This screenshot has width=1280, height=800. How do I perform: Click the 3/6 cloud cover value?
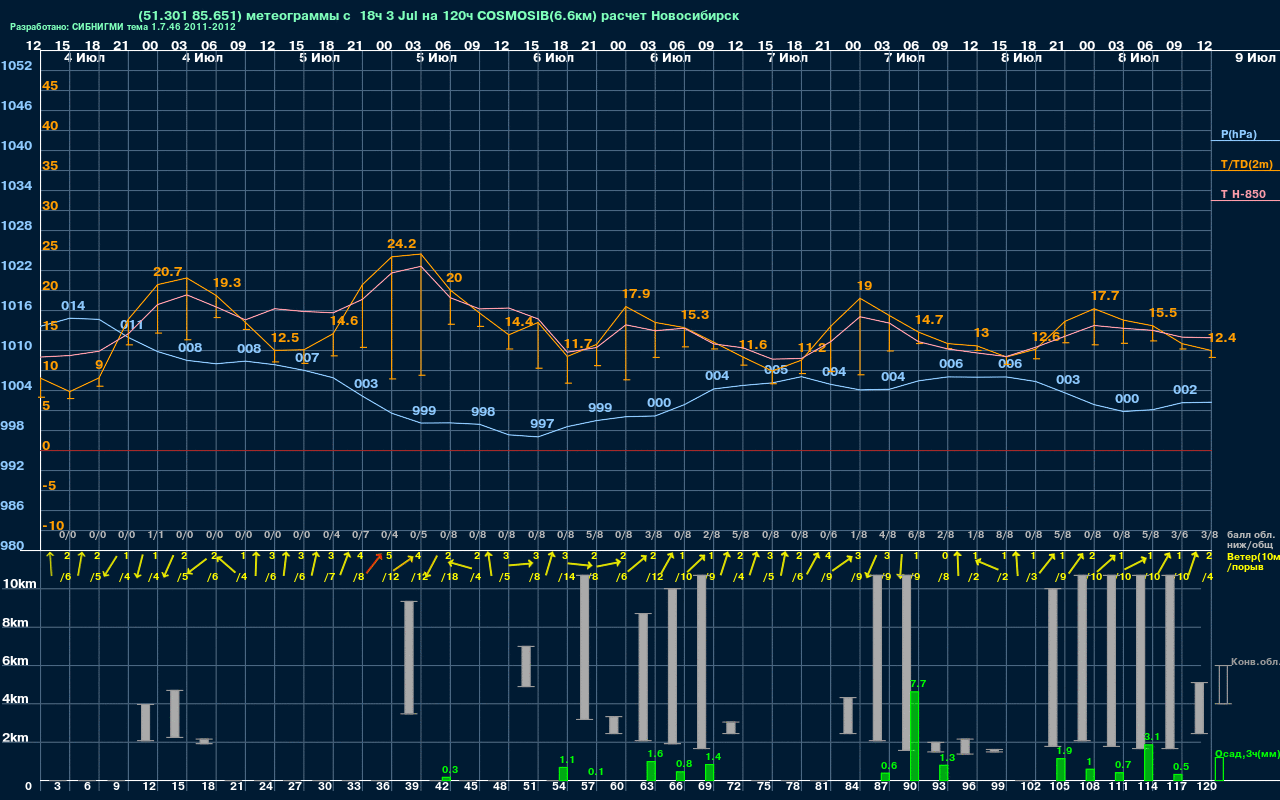[x=1180, y=535]
